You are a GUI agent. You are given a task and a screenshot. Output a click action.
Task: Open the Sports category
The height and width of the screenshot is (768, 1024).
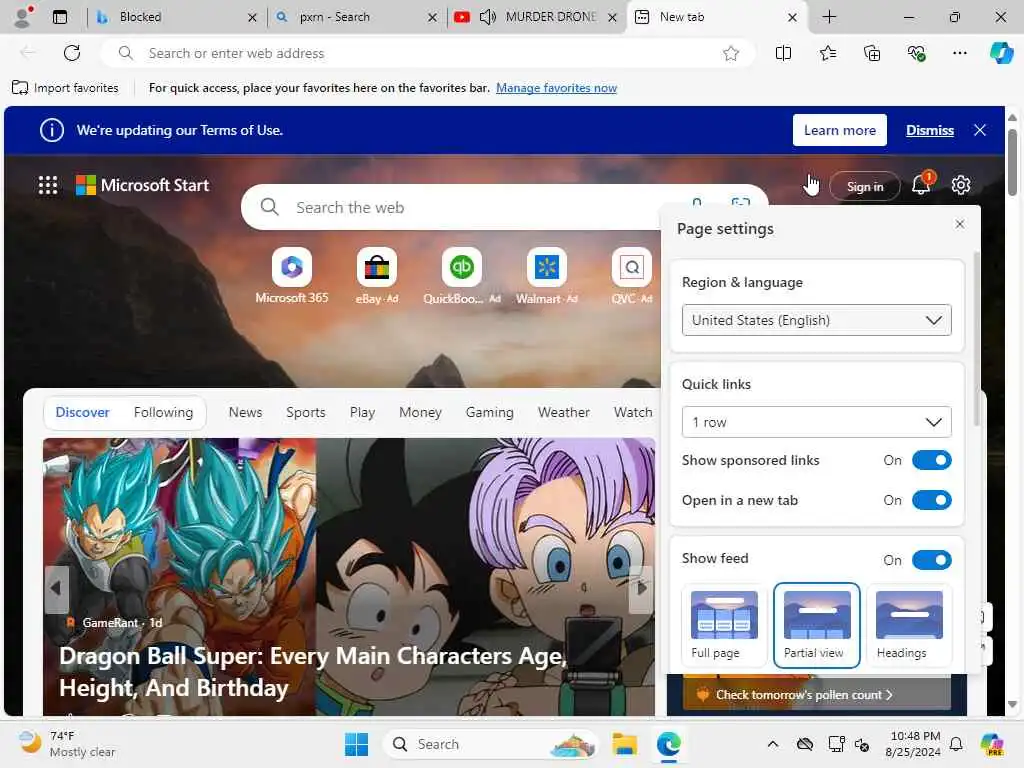[x=306, y=412]
